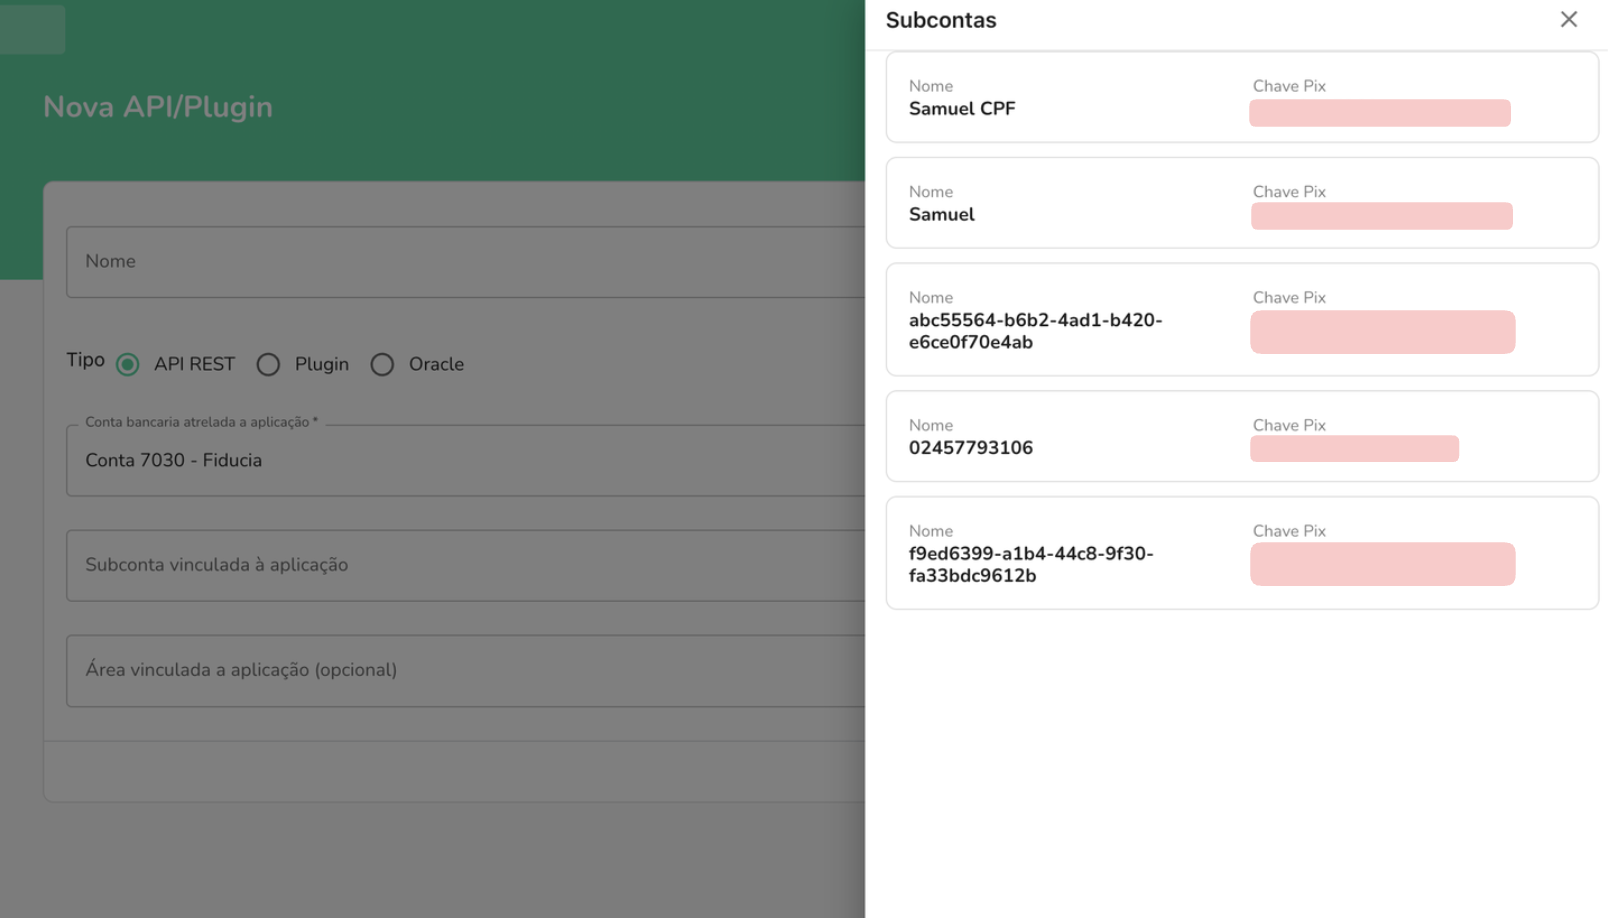Click the Chave Pix value of subaccount abc55564
Viewport: 1608px width, 918px height.
1382,332
